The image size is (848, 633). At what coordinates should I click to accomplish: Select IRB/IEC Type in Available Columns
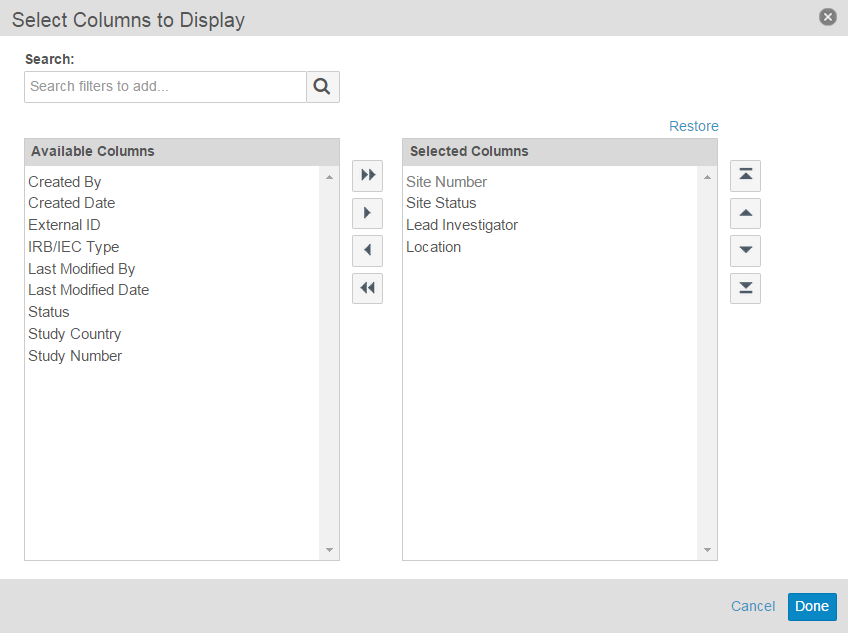74,247
